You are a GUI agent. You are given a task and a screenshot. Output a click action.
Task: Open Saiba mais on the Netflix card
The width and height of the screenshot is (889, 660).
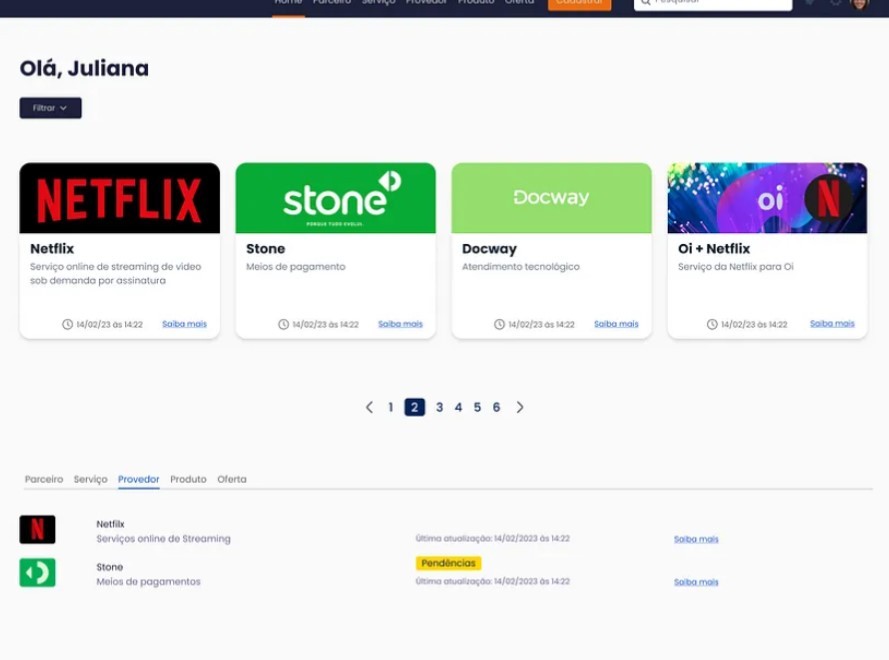click(x=184, y=324)
